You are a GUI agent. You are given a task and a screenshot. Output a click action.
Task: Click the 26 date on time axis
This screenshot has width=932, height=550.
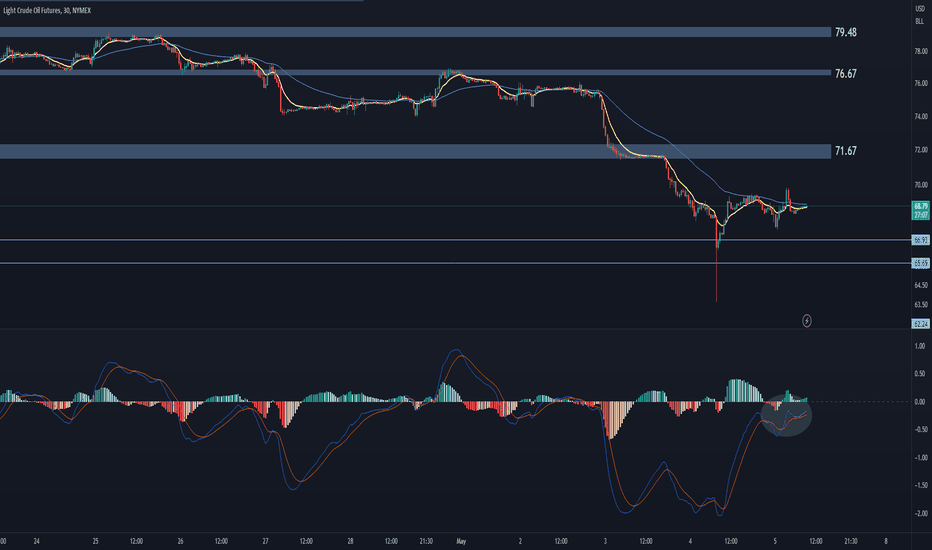tap(180, 542)
